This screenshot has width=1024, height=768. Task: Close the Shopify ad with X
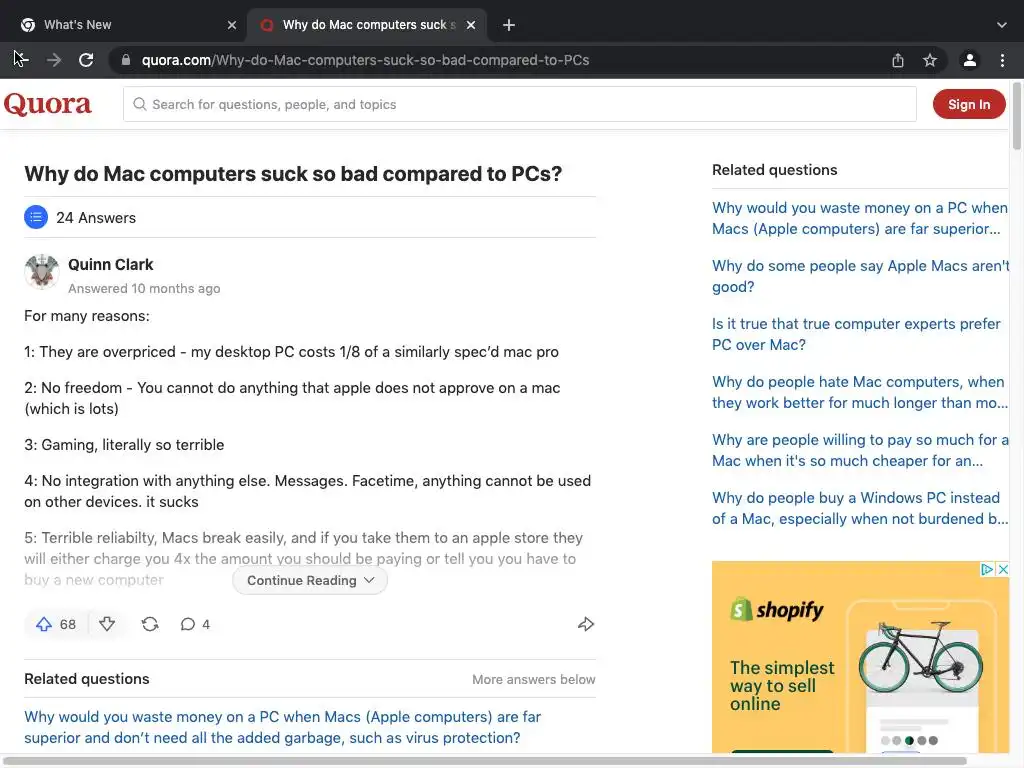[x=1003, y=569]
